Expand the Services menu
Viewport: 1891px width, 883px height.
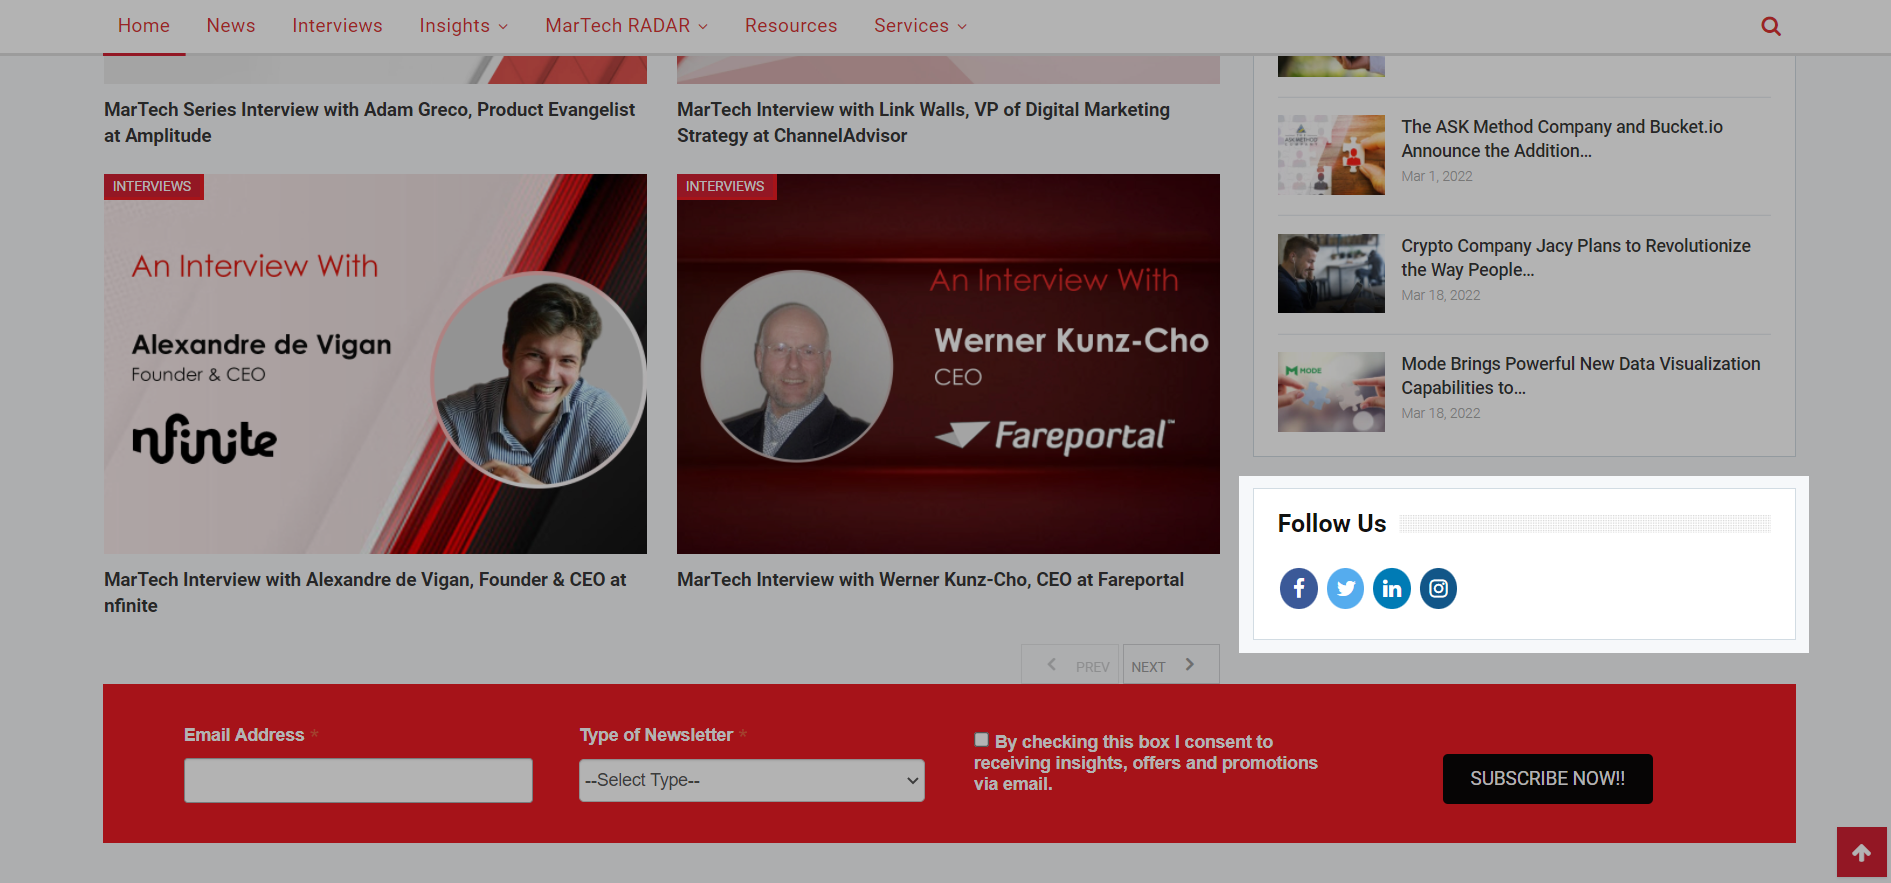(920, 26)
